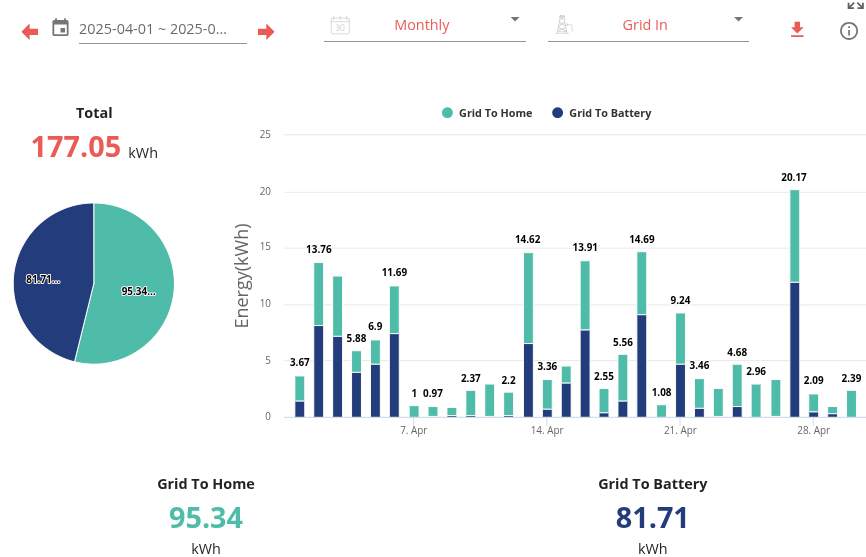Click the 2.39 bar data label
Screen dimensions: 866x557
tap(851, 378)
